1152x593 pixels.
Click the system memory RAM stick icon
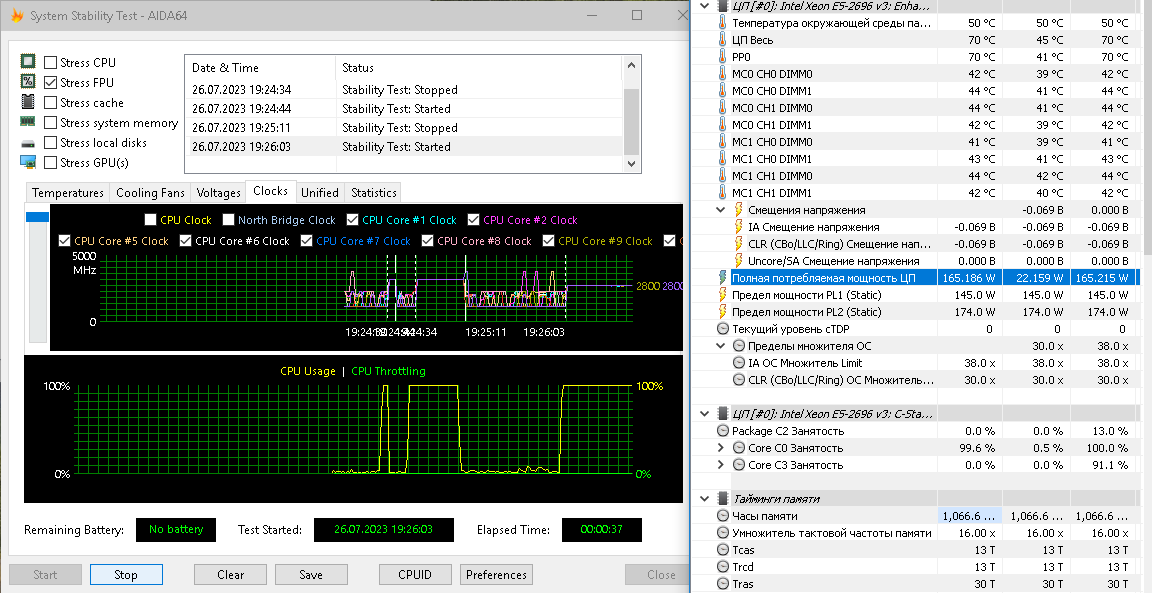28,123
